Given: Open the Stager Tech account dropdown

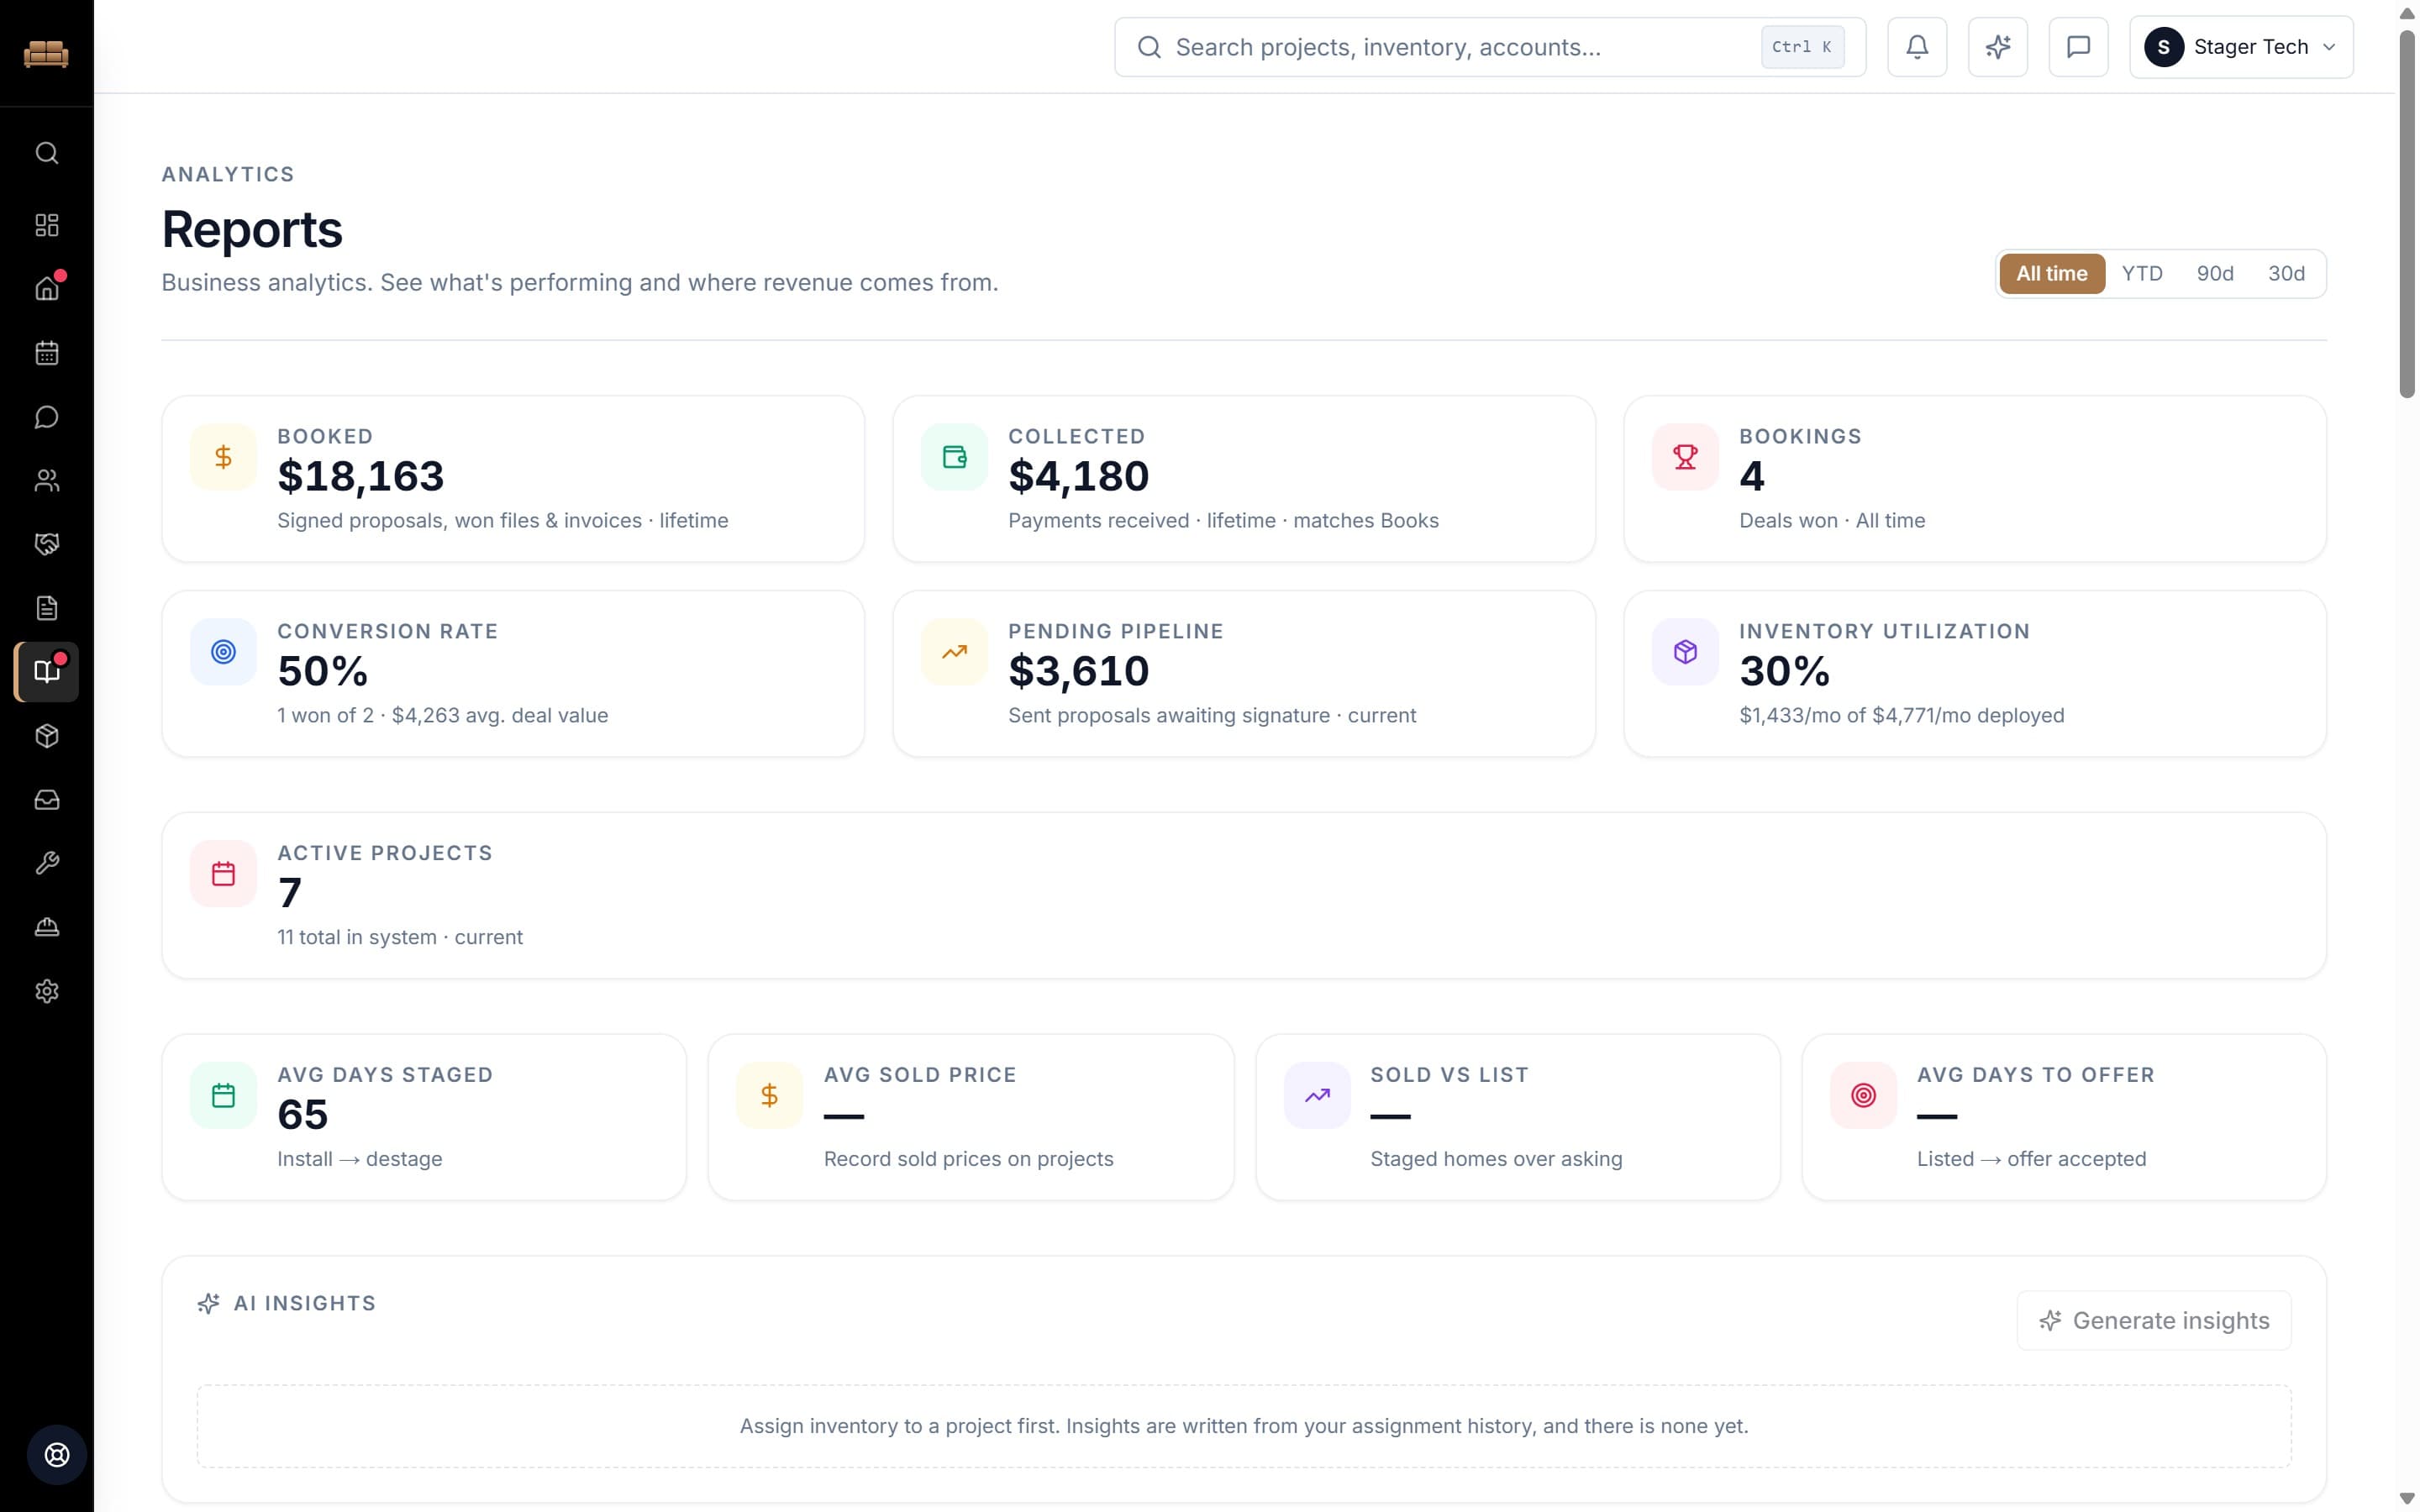Looking at the screenshot, I should tap(2241, 47).
